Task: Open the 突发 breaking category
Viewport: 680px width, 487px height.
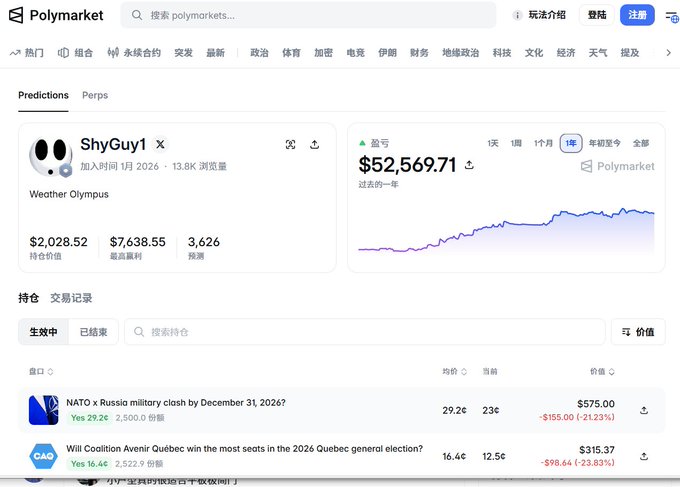Action: [x=183, y=53]
